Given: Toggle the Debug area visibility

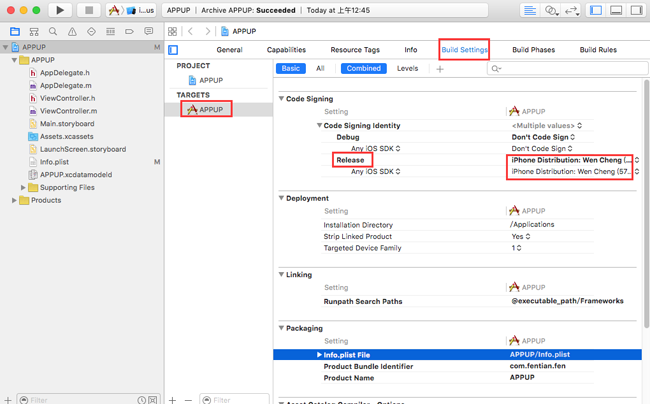Looking at the screenshot, I should [x=616, y=10].
